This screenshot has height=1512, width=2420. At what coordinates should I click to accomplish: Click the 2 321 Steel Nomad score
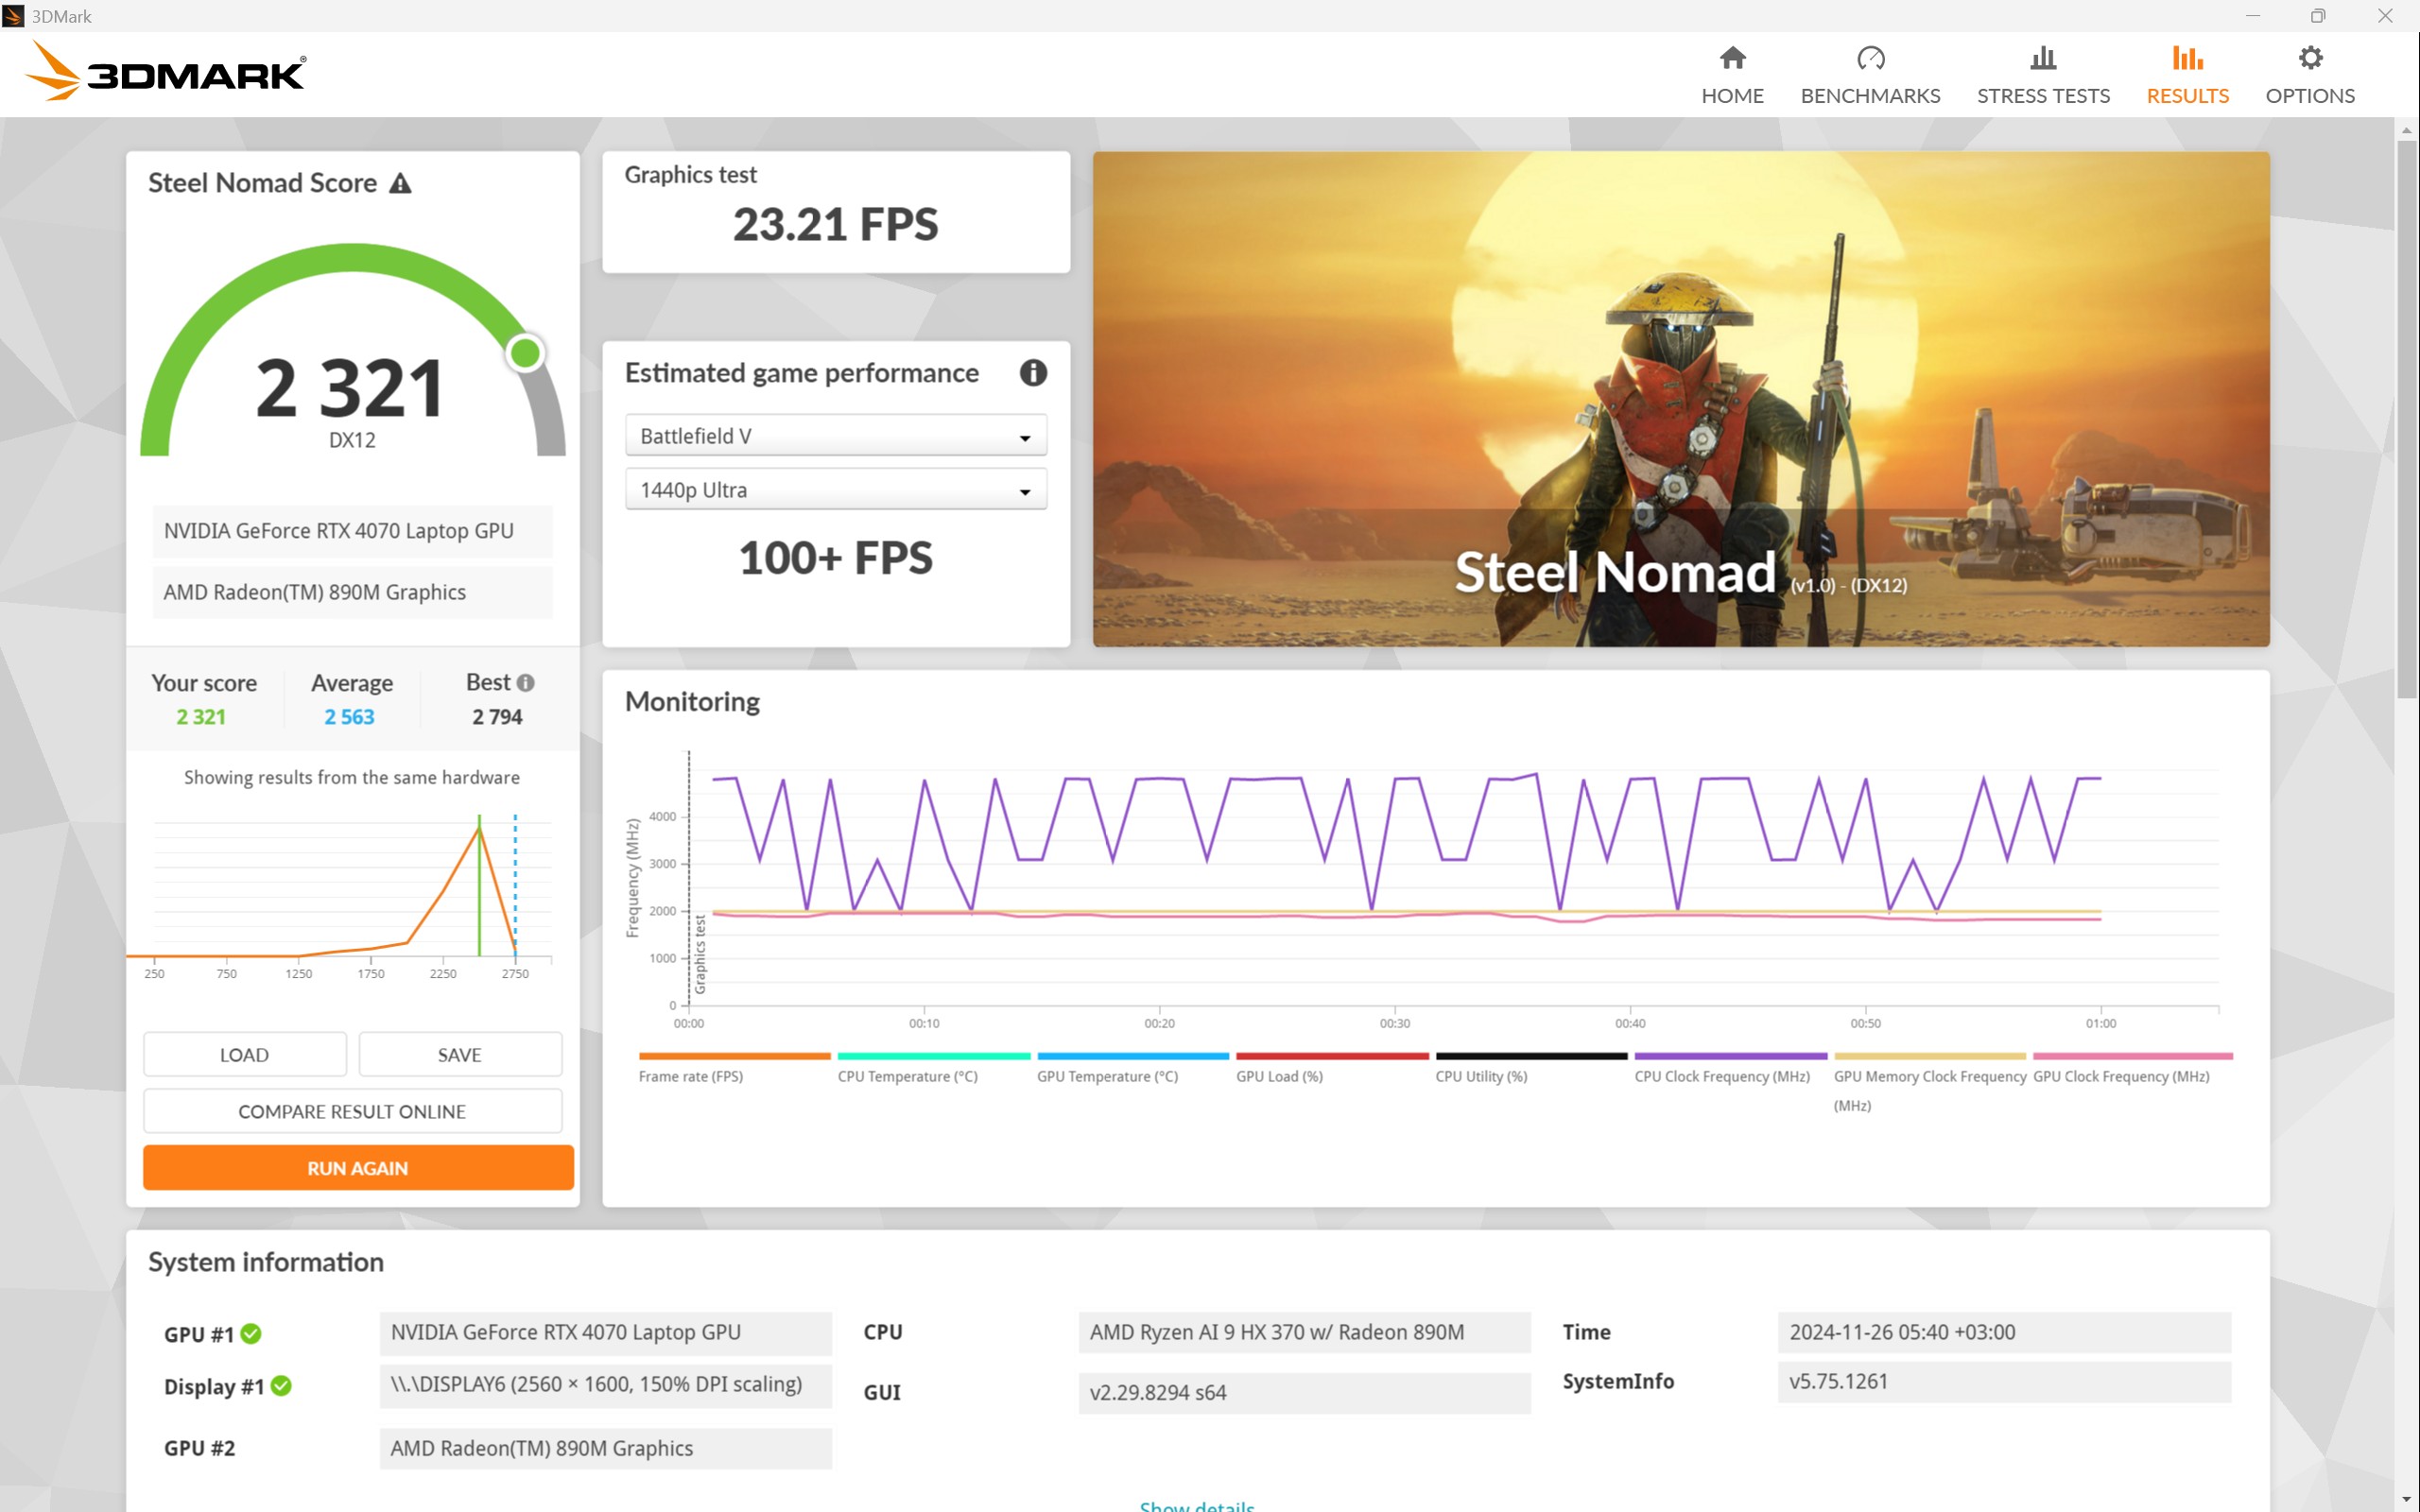point(351,387)
